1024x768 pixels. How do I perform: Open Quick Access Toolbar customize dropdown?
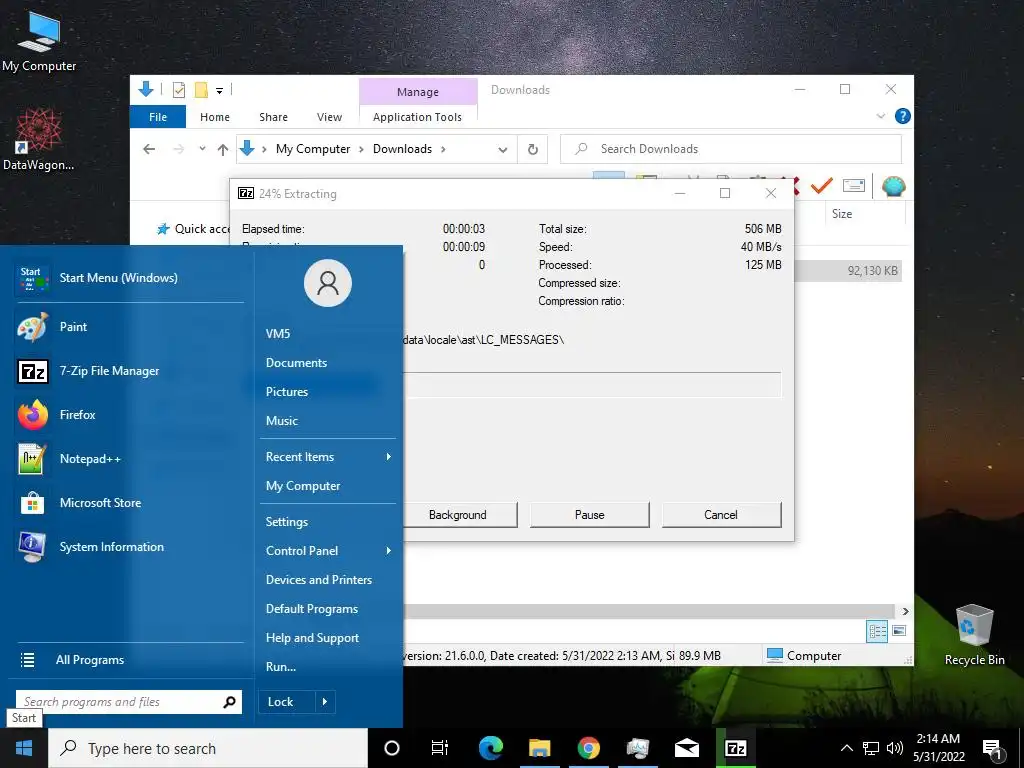point(219,91)
